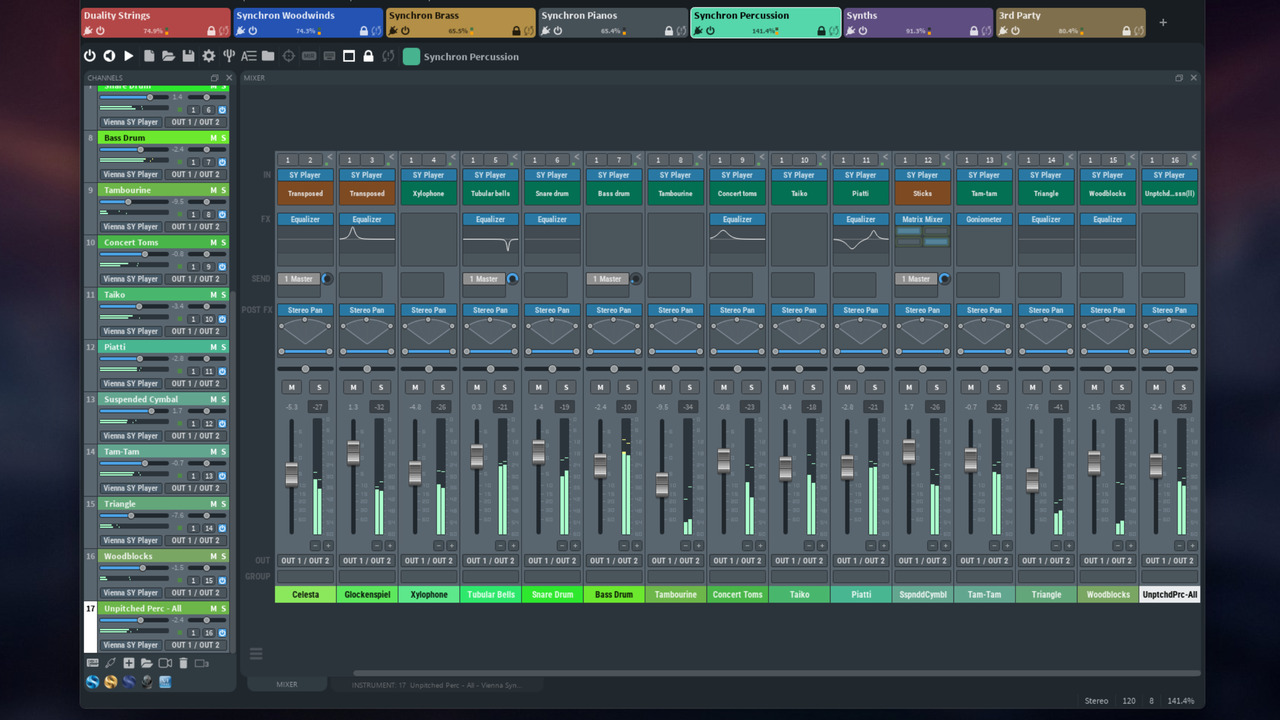Image resolution: width=1280 pixels, height=720 pixels.
Task: Open the OUT 1 / OUT 2 selector on Taiko strip
Action: pos(799,560)
